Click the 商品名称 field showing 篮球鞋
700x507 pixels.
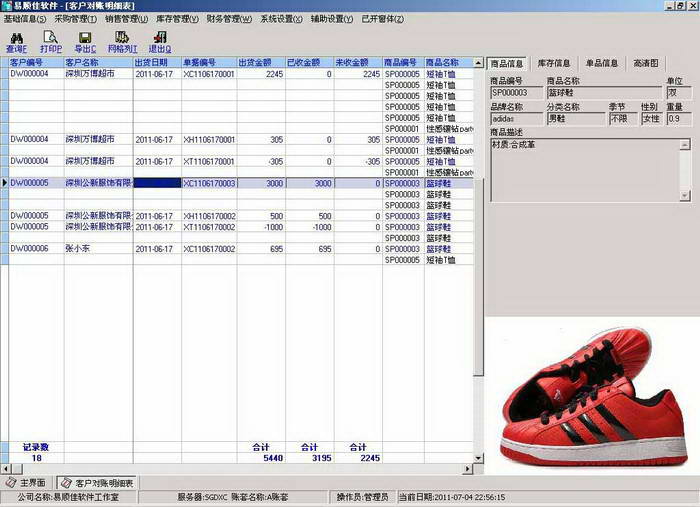point(604,93)
